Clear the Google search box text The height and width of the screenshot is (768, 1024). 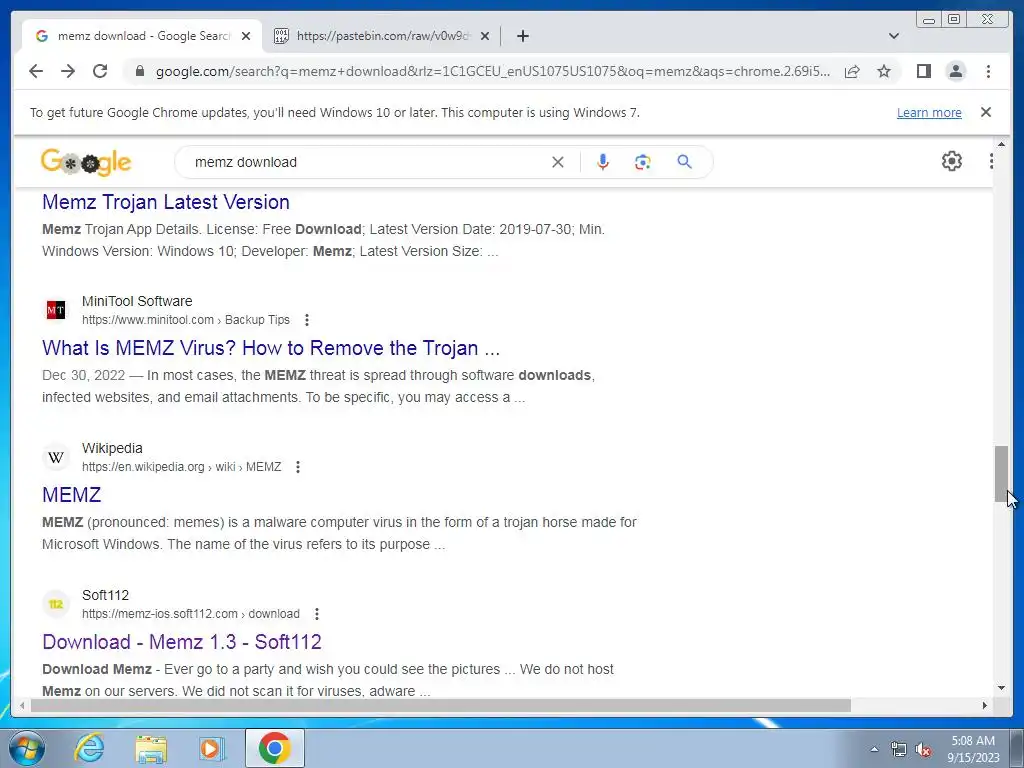click(558, 162)
